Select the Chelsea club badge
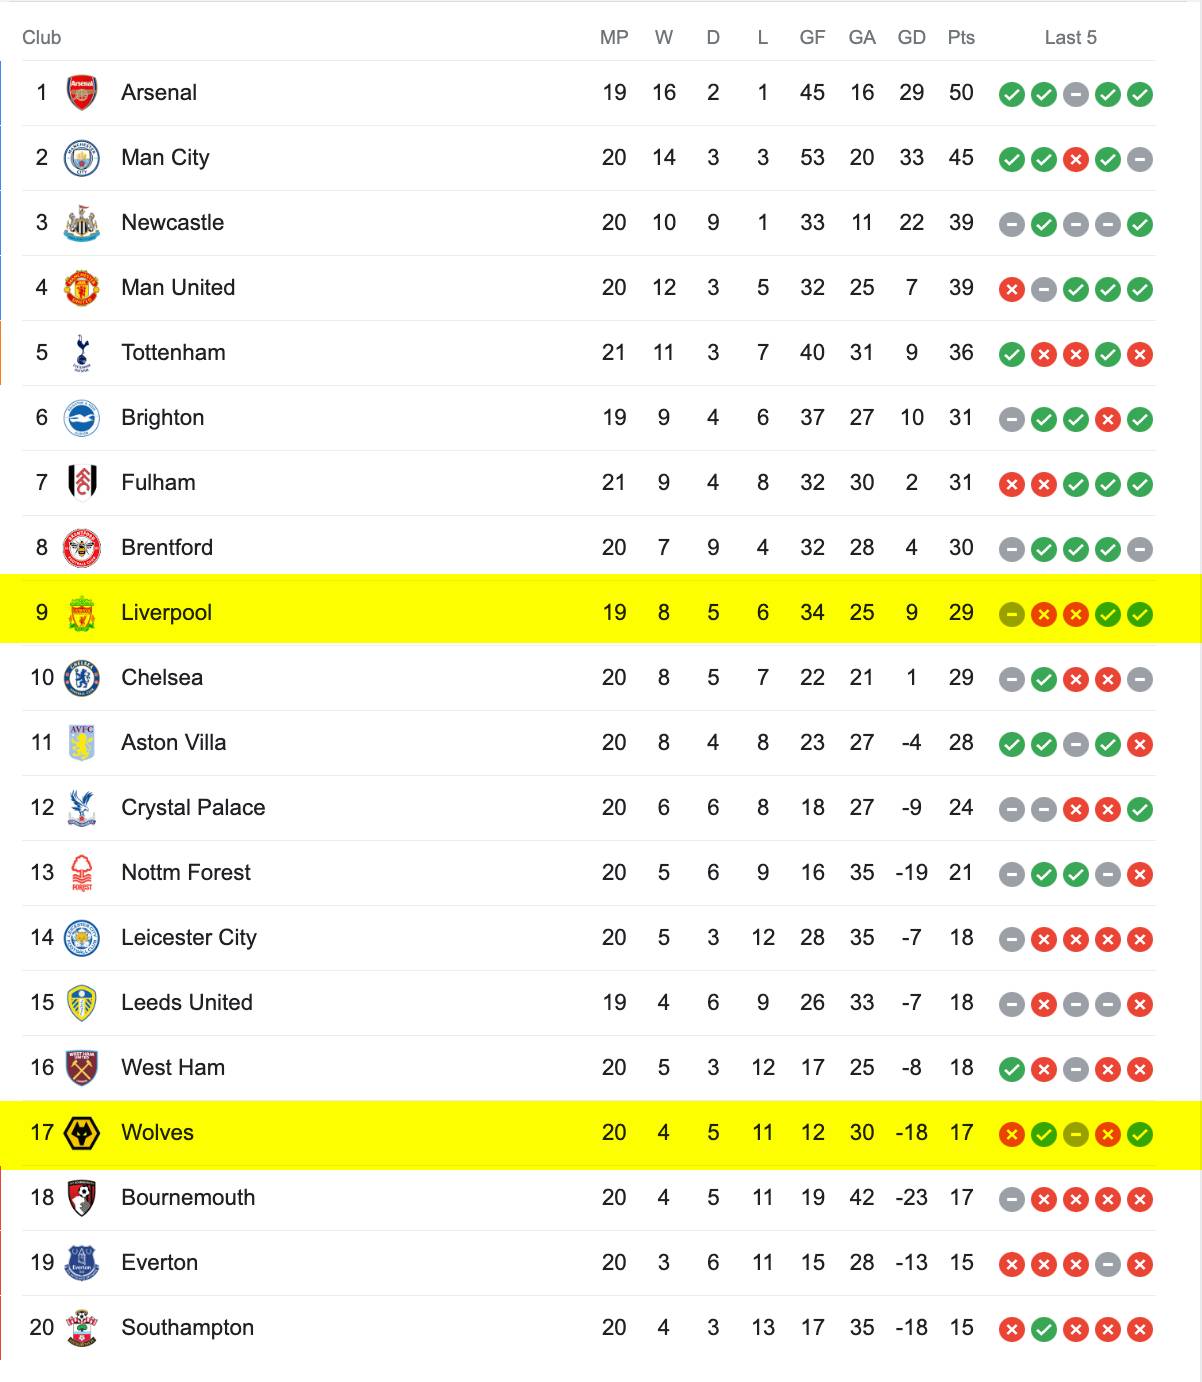The width and height of the screenshot is (1202, 1382). coord(82,678)
